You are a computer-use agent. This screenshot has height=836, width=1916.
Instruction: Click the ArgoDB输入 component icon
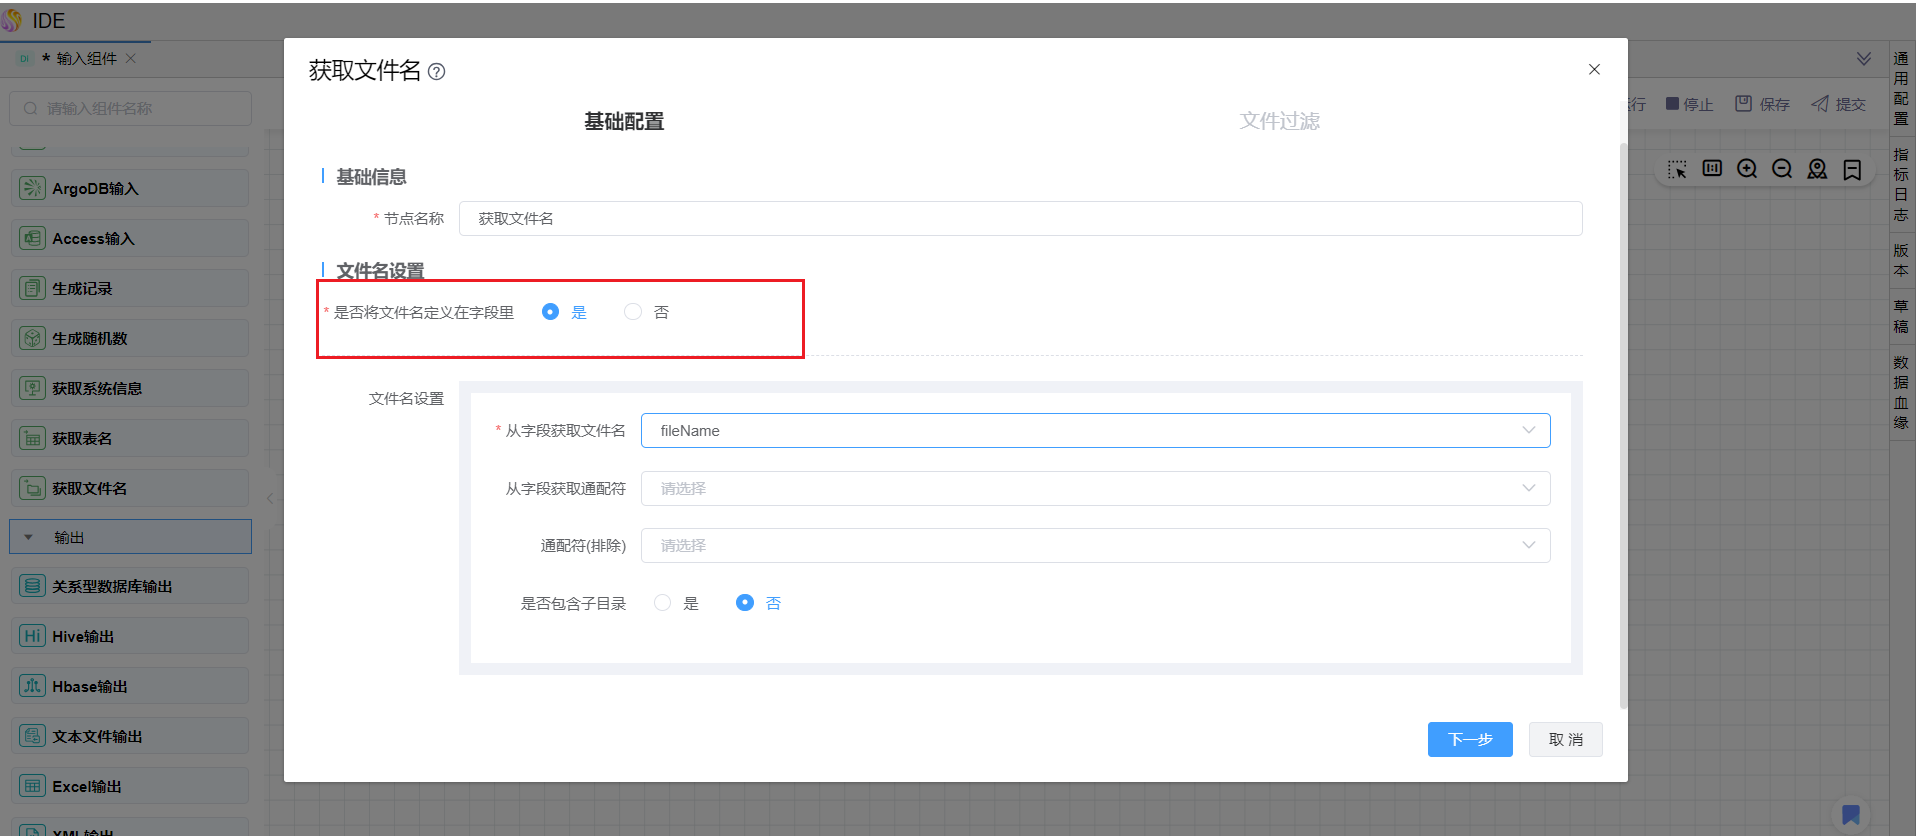[x=33, y=188]
